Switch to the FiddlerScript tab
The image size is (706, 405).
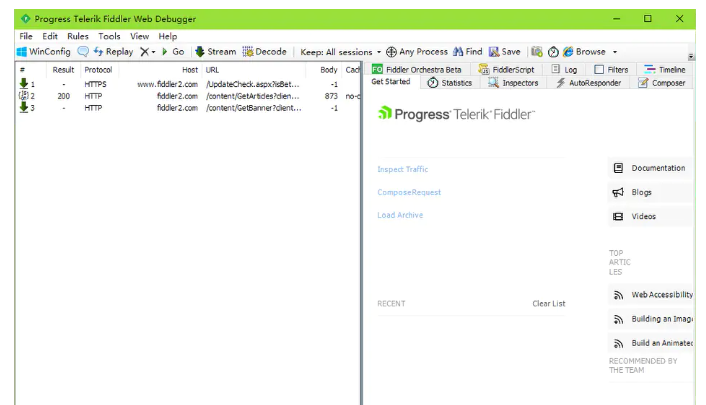(507, 69)
